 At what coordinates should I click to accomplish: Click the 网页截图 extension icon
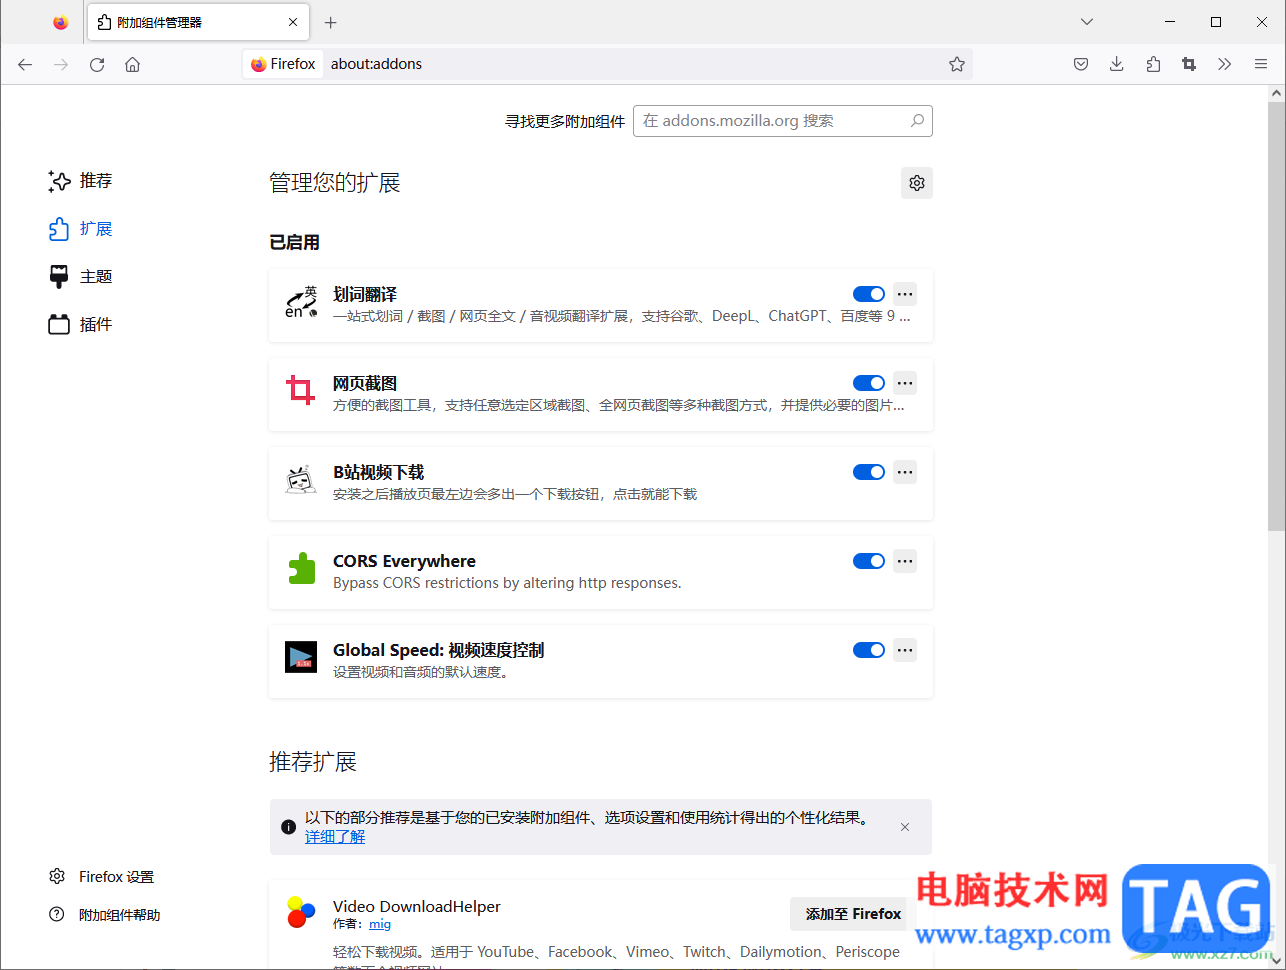(x=301, y=391)
